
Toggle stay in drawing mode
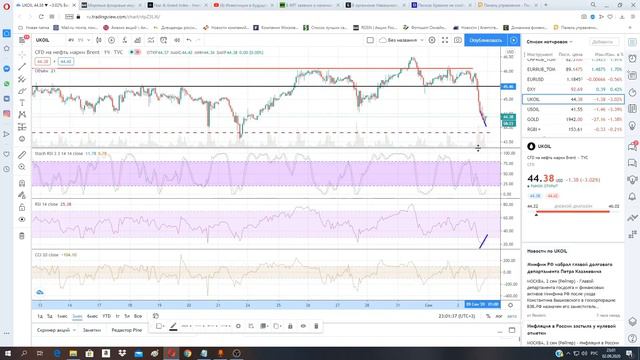pyautogui.click(x=22, y=195)
